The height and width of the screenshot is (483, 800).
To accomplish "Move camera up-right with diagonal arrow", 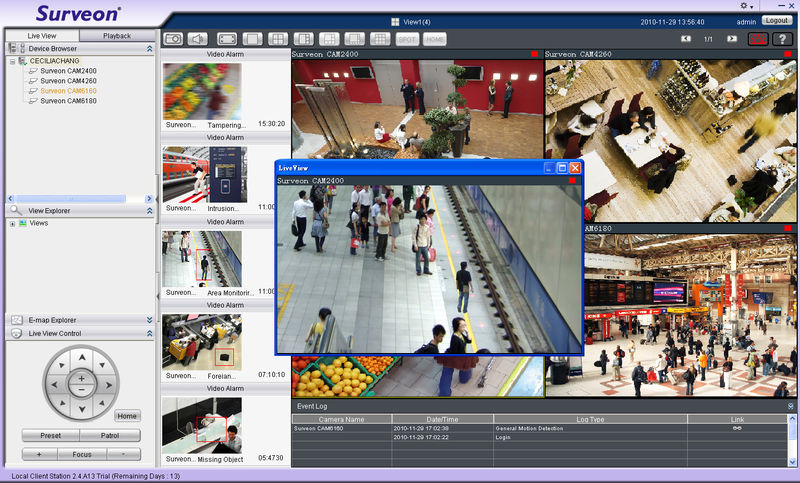I will tap(102, 365).
